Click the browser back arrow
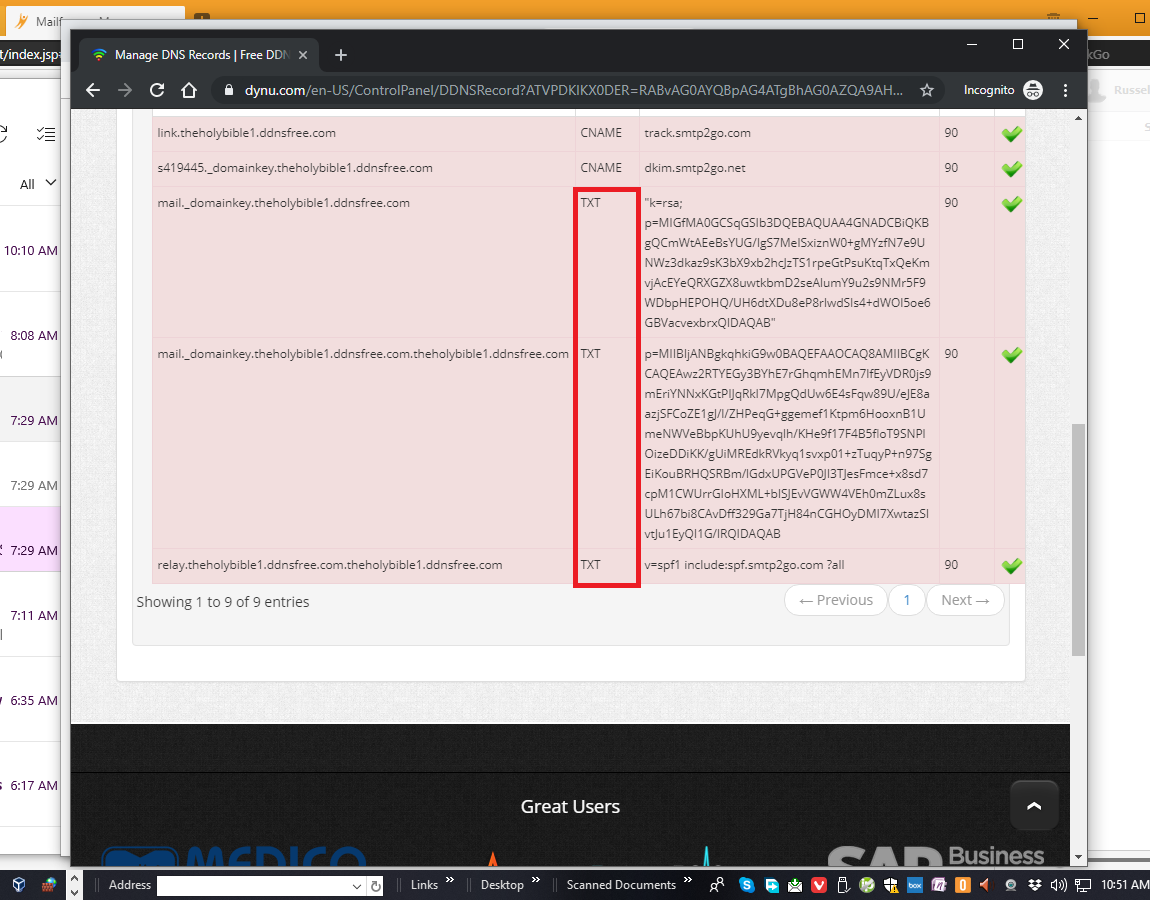 [93, 90]
